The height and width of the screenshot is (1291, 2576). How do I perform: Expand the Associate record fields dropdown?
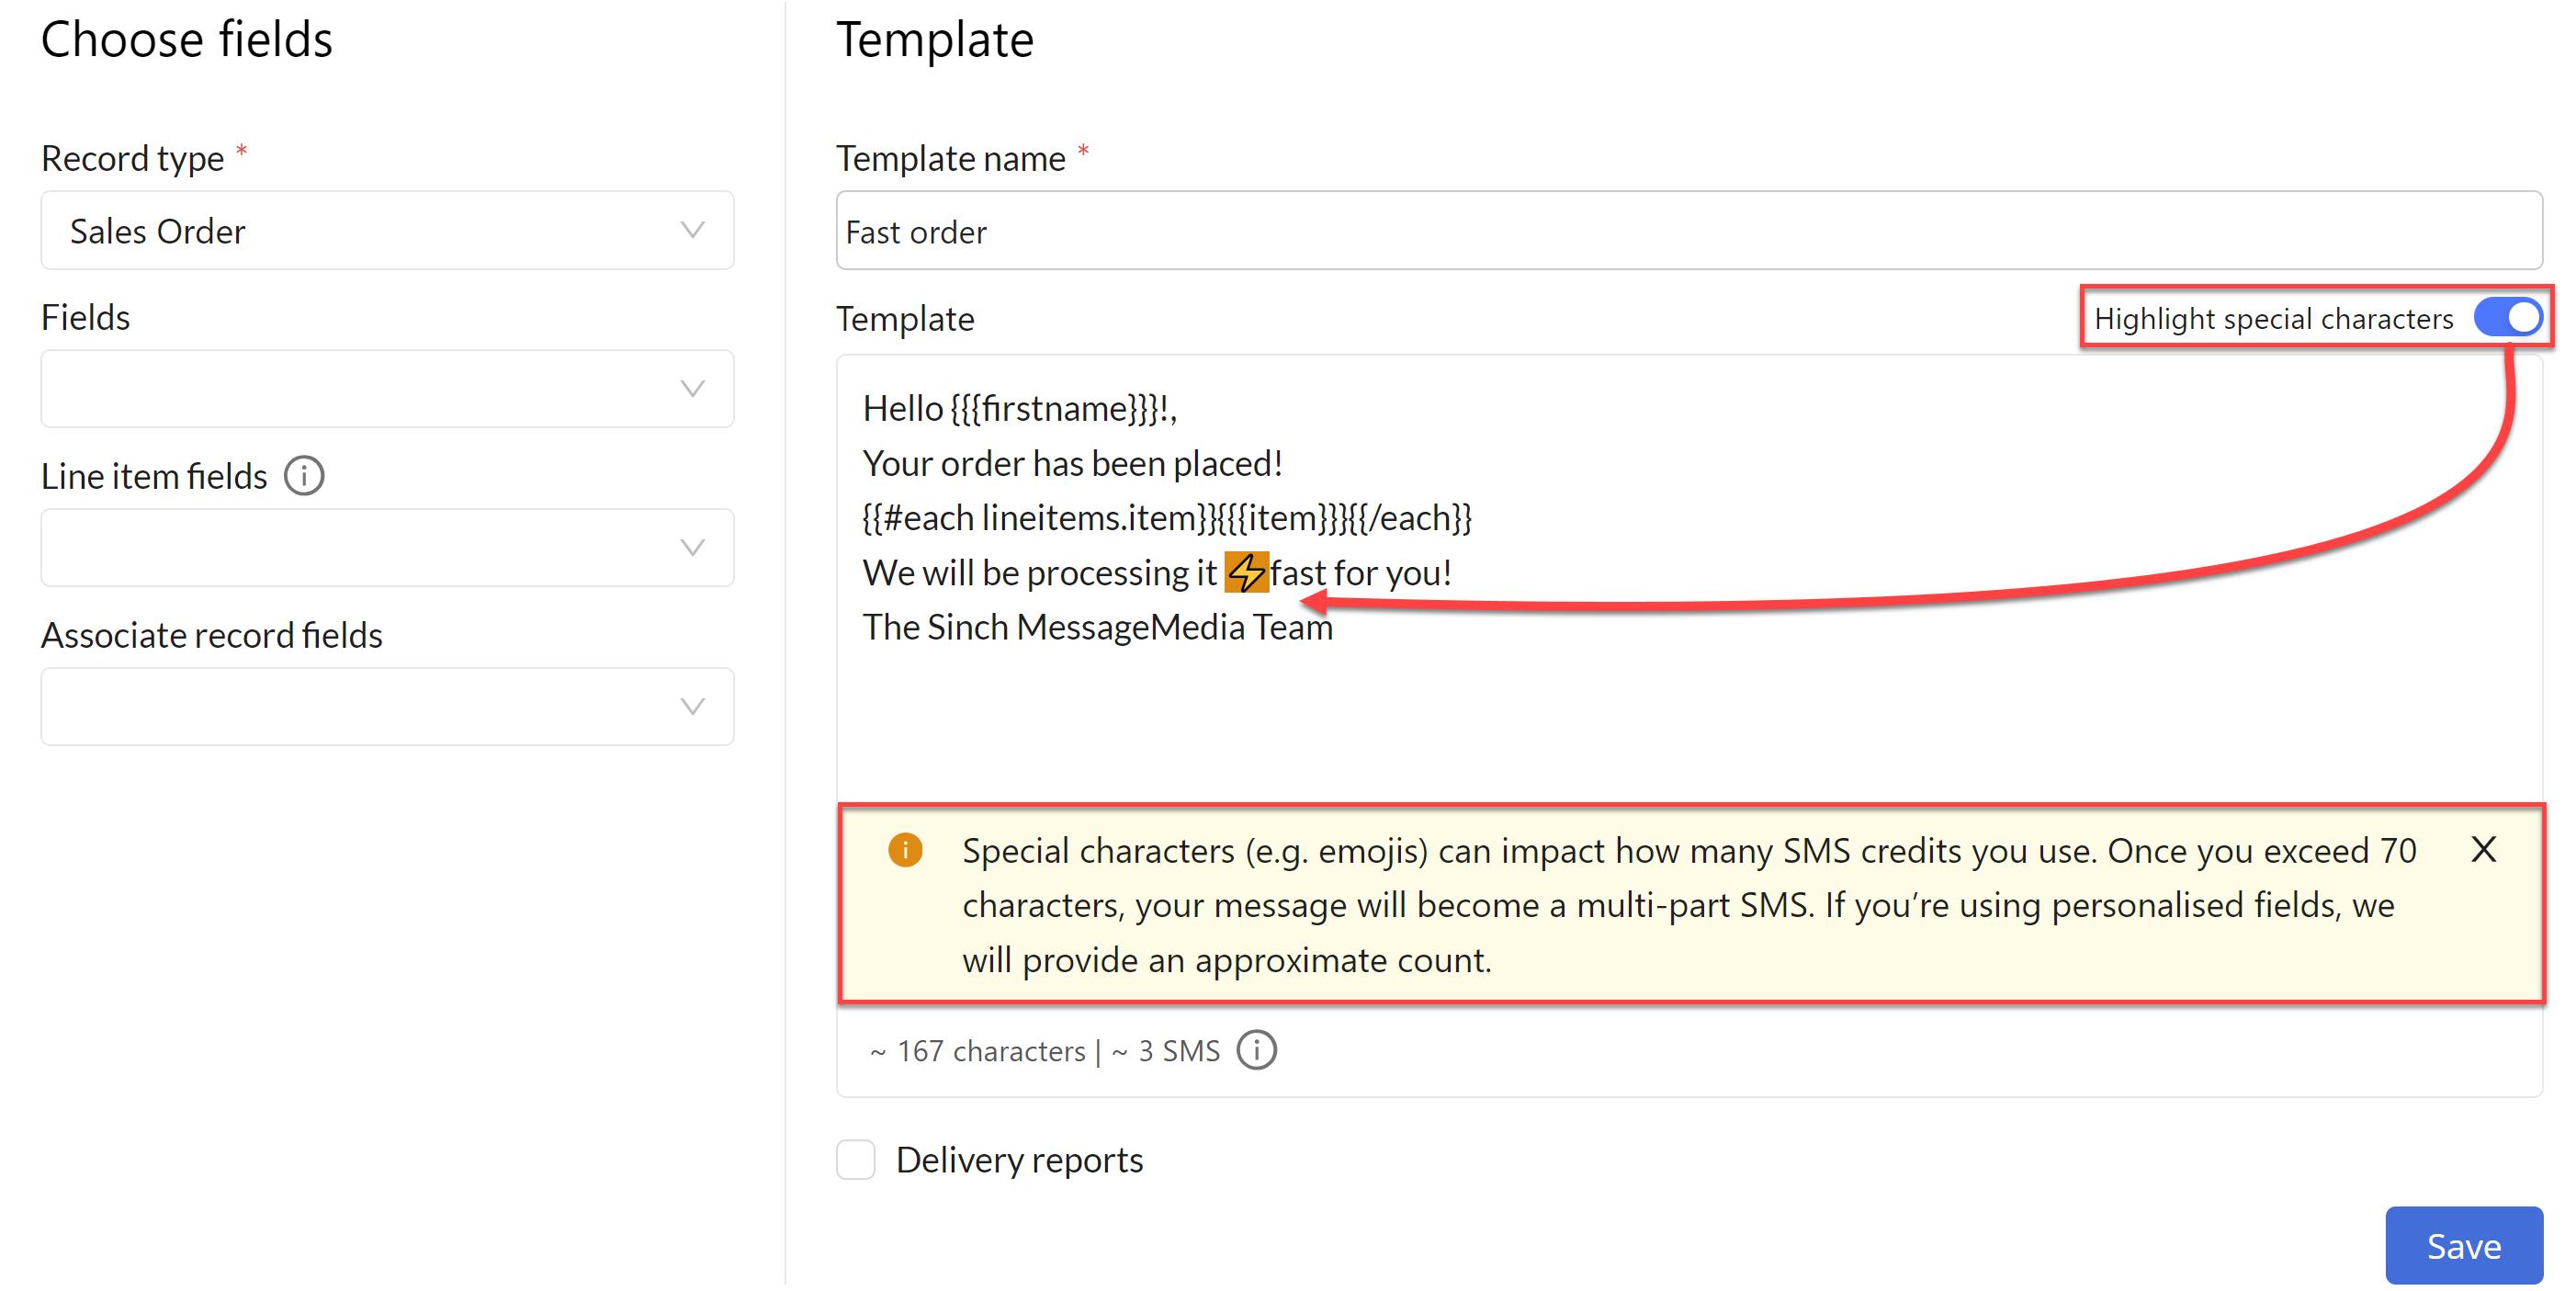387,707
